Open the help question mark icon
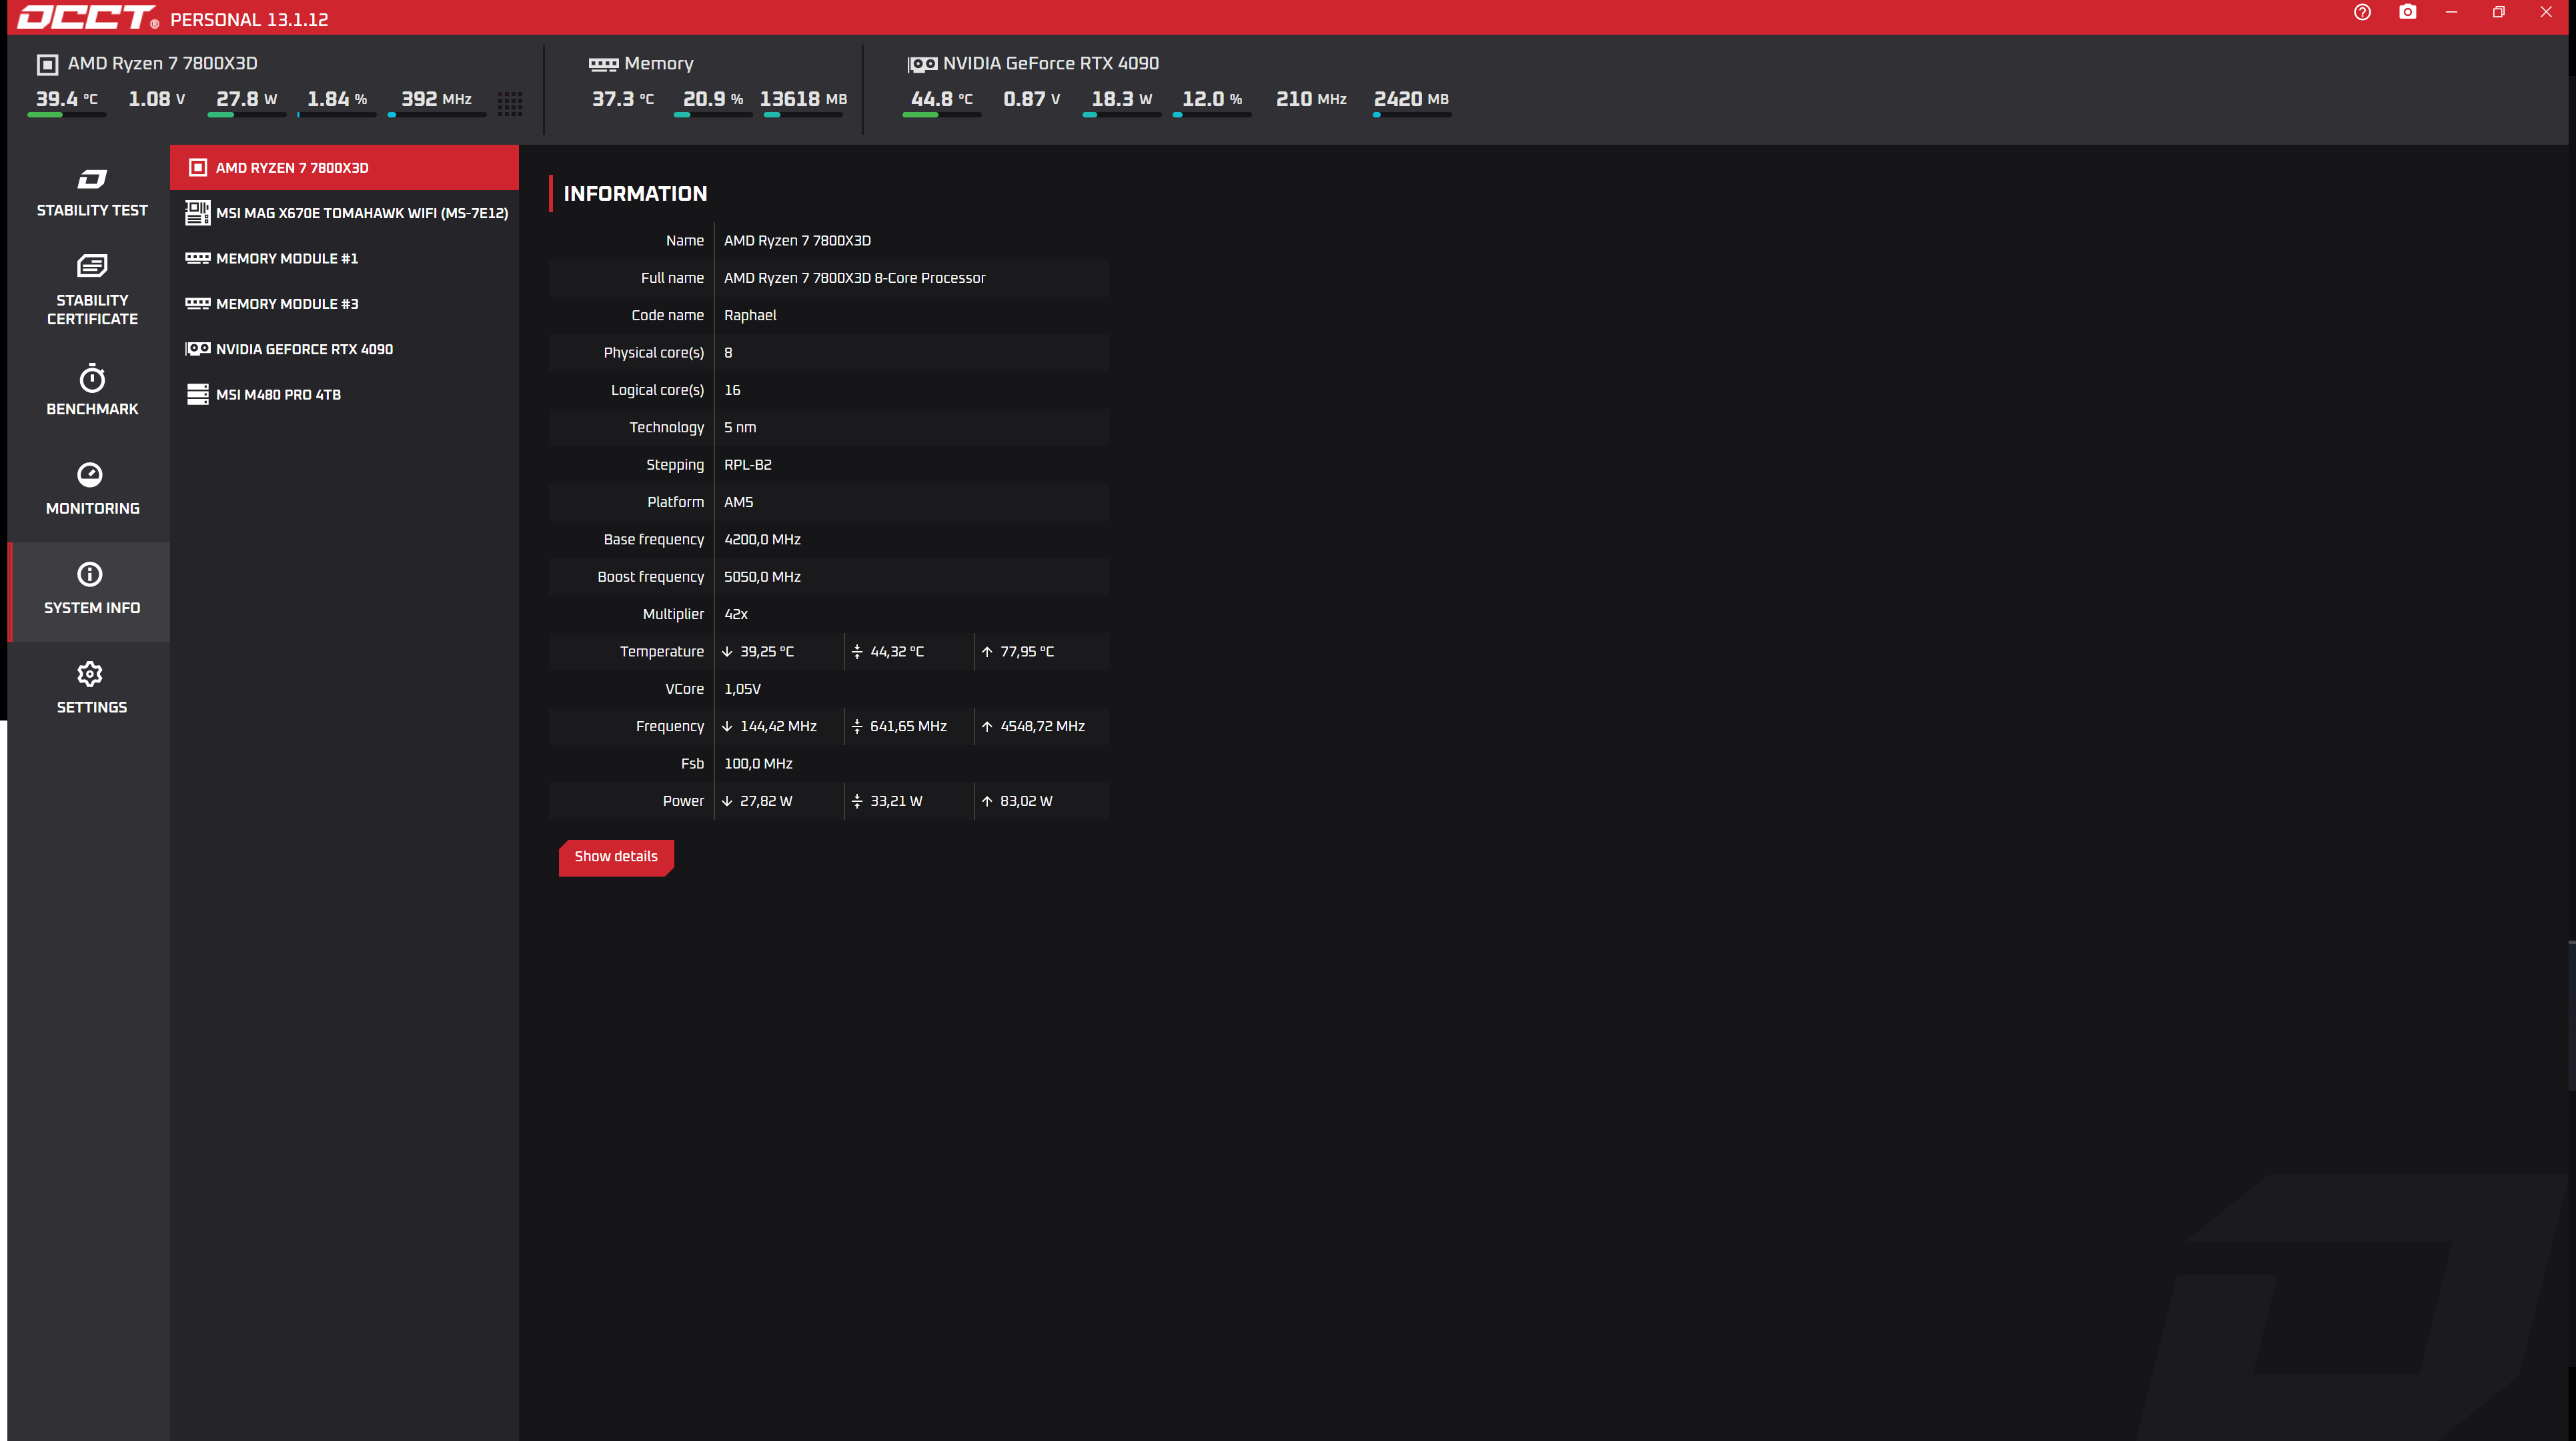Screen dimensions: 2576x1441 [x=2362, y=13]
